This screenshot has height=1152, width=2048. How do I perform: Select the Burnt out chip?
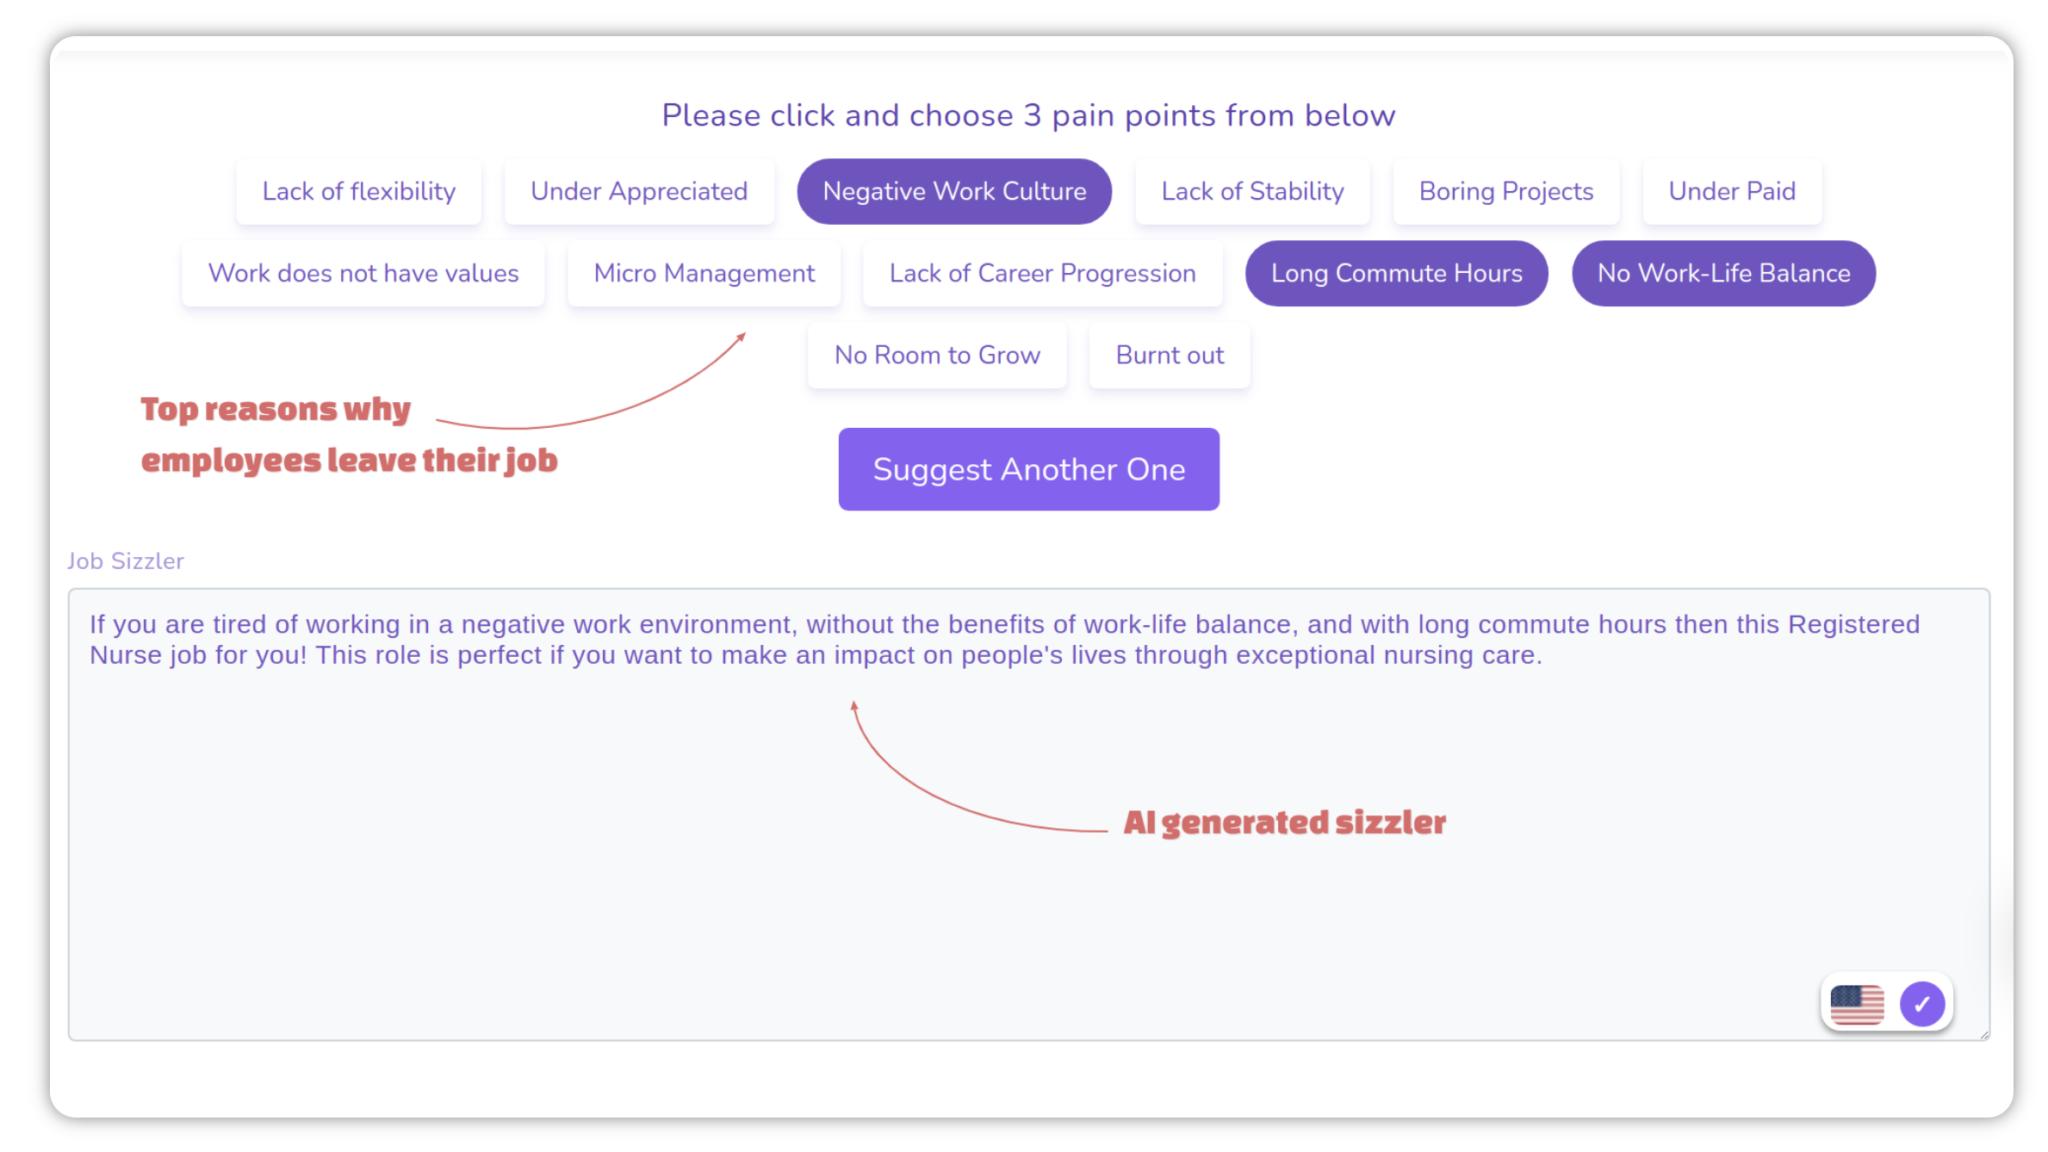[1169, 355]
